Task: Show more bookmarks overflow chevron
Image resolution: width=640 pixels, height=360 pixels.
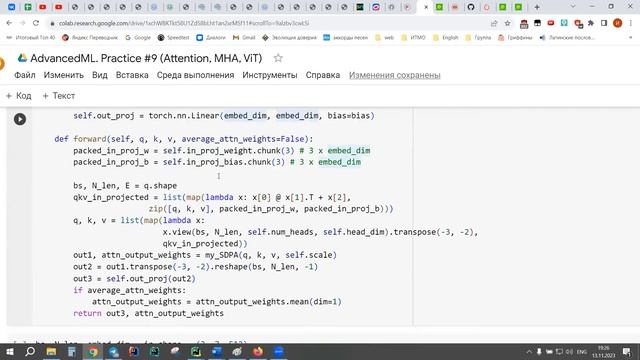Action: point(631,38)
